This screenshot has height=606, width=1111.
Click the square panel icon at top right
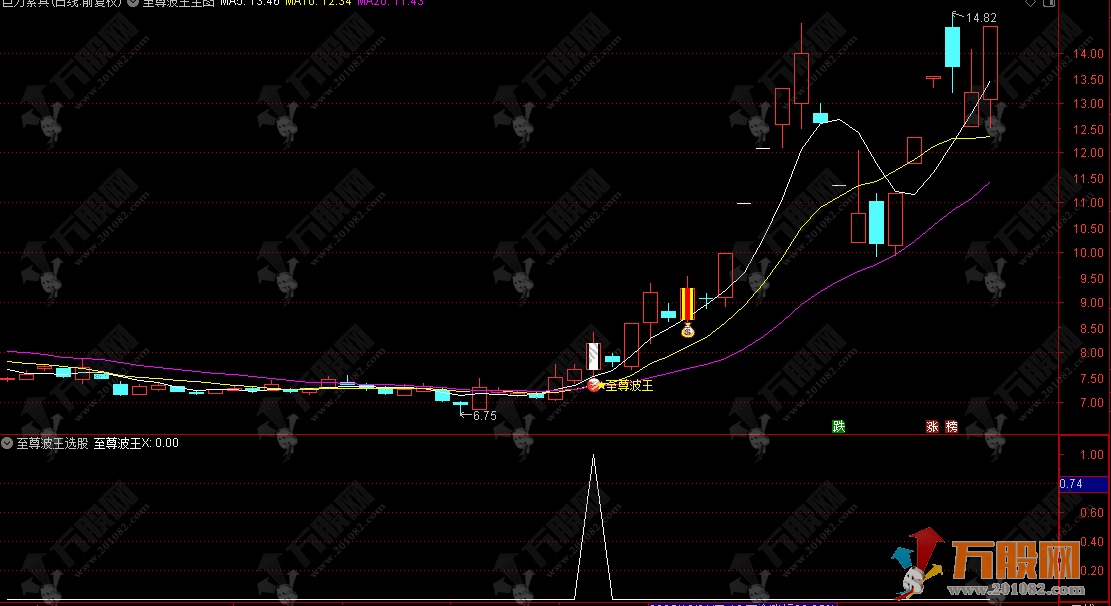tap(1049, 3)
